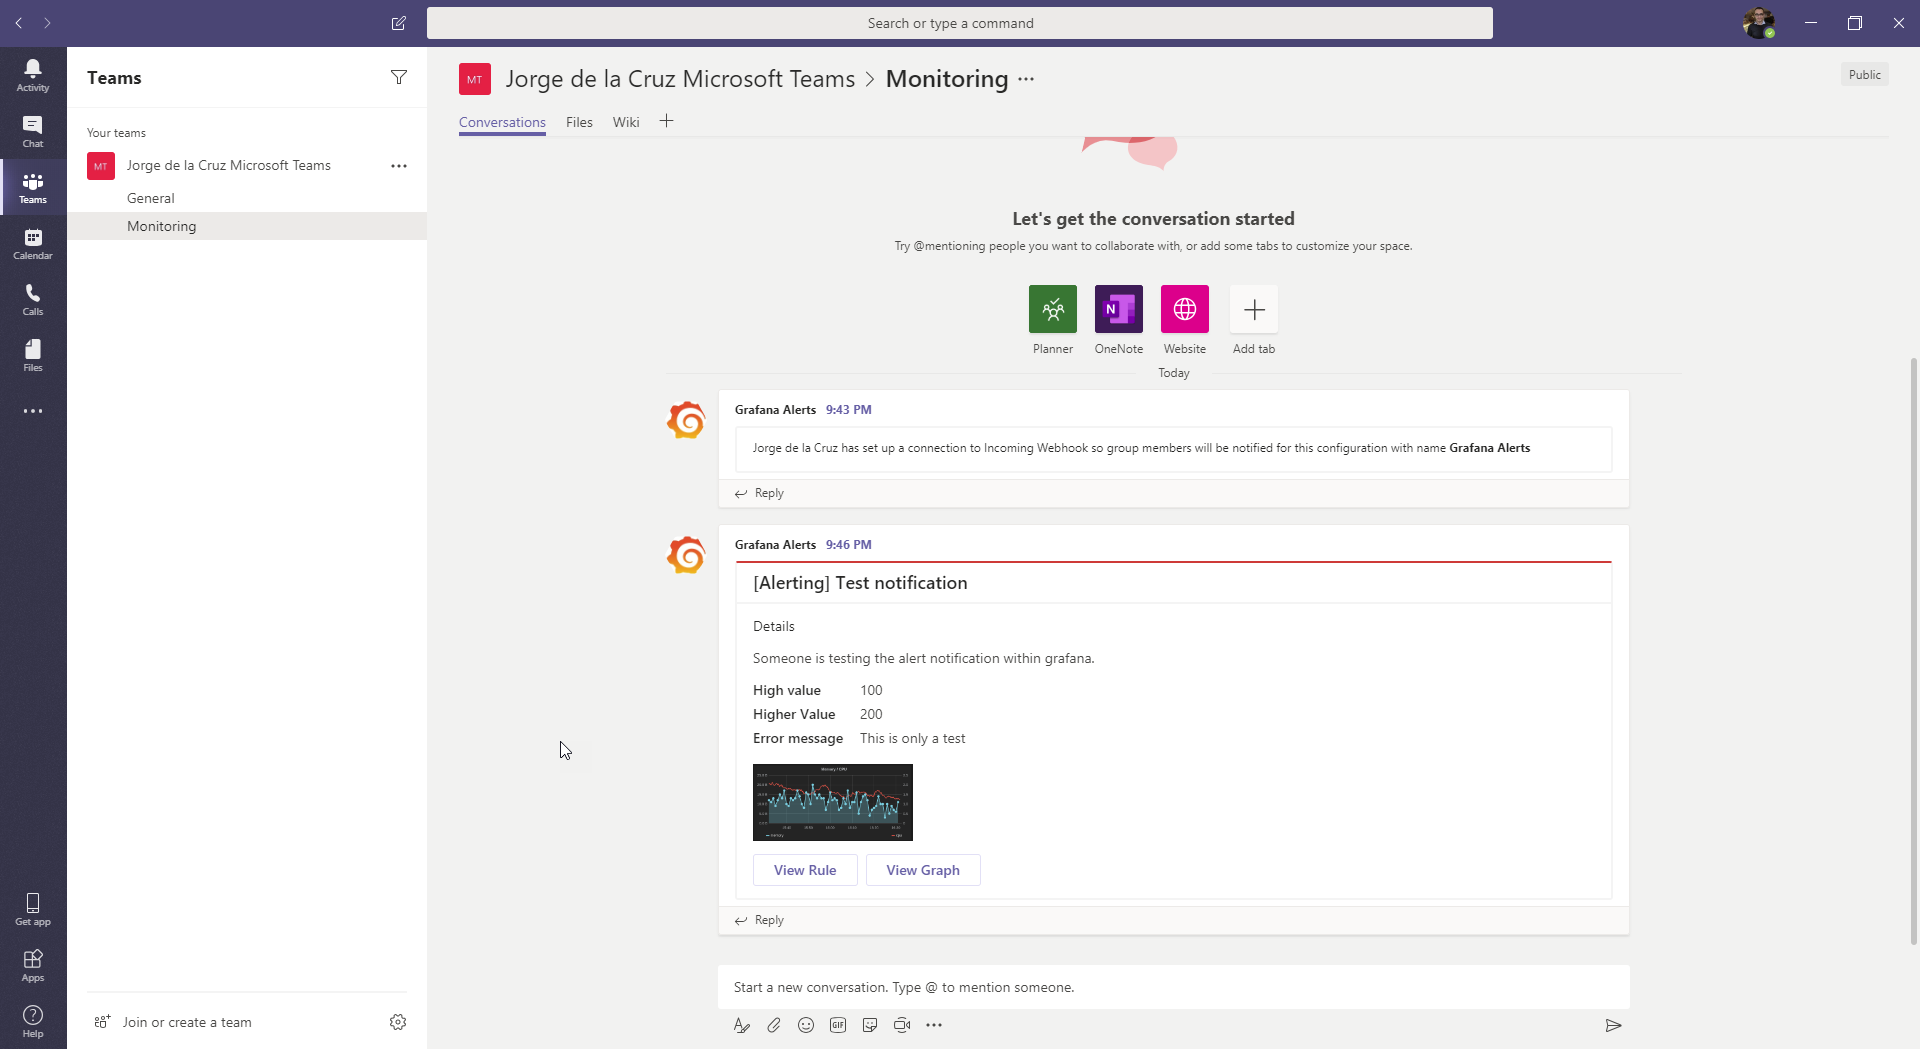Switch to the Wiki tab
The height and width of the screenshot is (1049, 1920).
pos(626,122)
